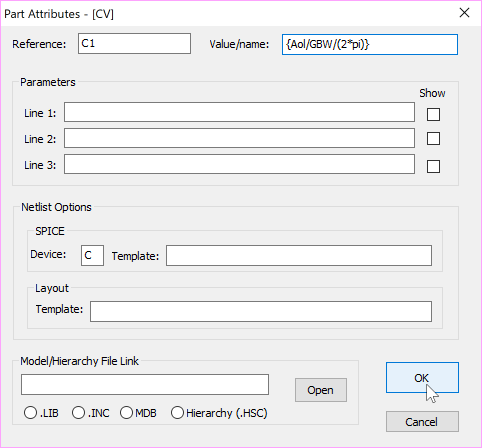Click Open for the model file link

pyautogui.click(x=321, y=390)
